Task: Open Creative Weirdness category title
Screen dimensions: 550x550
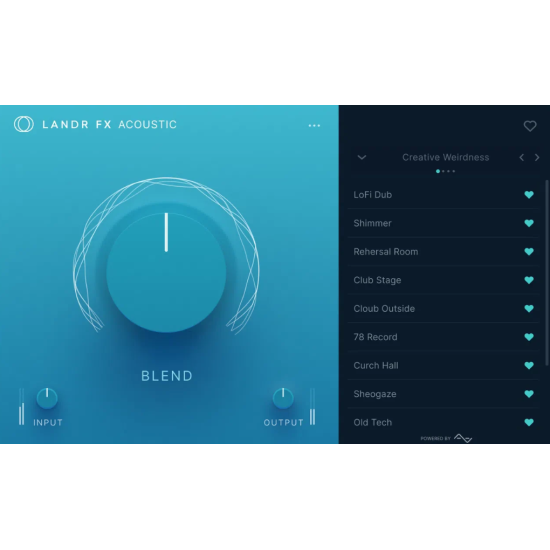Action: (445, 157)
